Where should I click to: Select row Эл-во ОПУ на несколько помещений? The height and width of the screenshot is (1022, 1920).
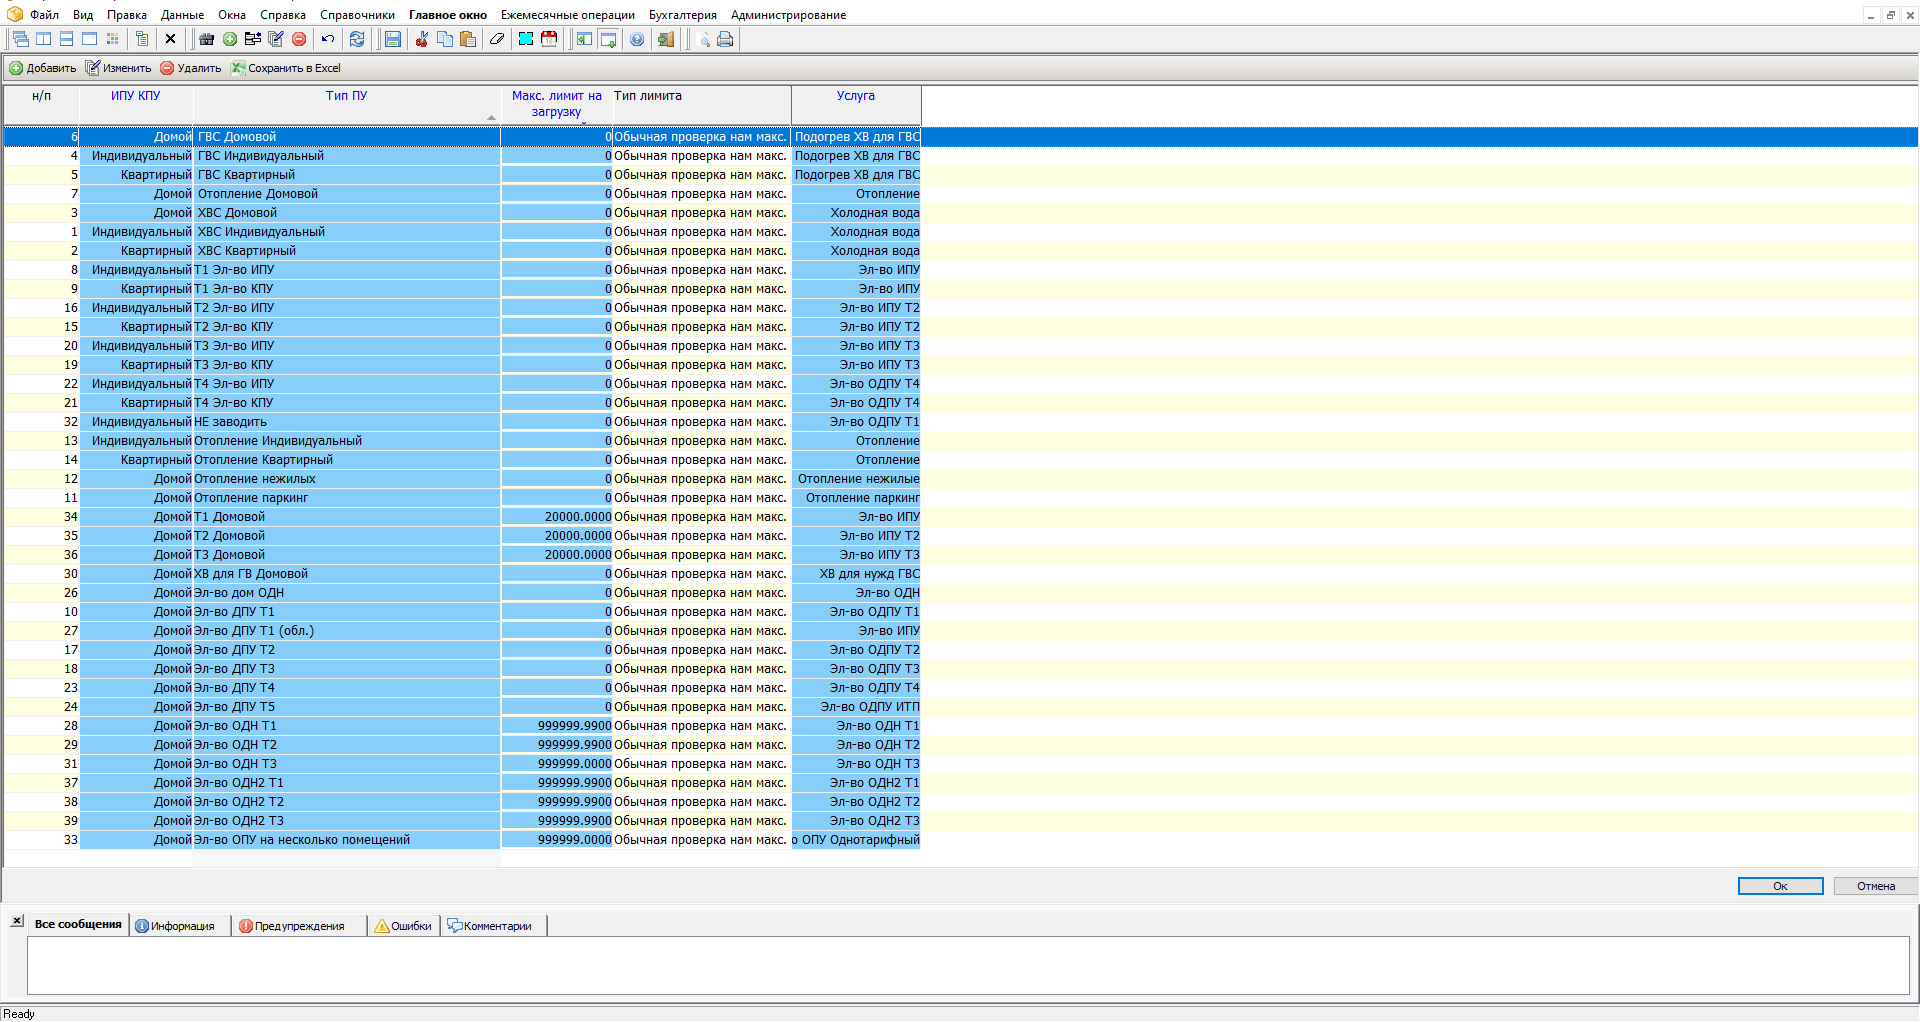tap(462, 840)
